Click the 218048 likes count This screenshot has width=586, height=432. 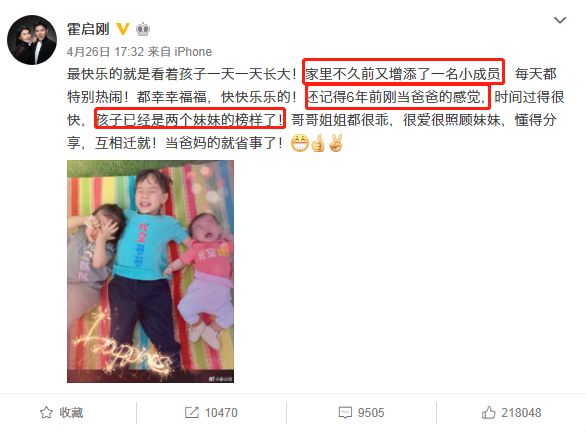coord(521,413)
